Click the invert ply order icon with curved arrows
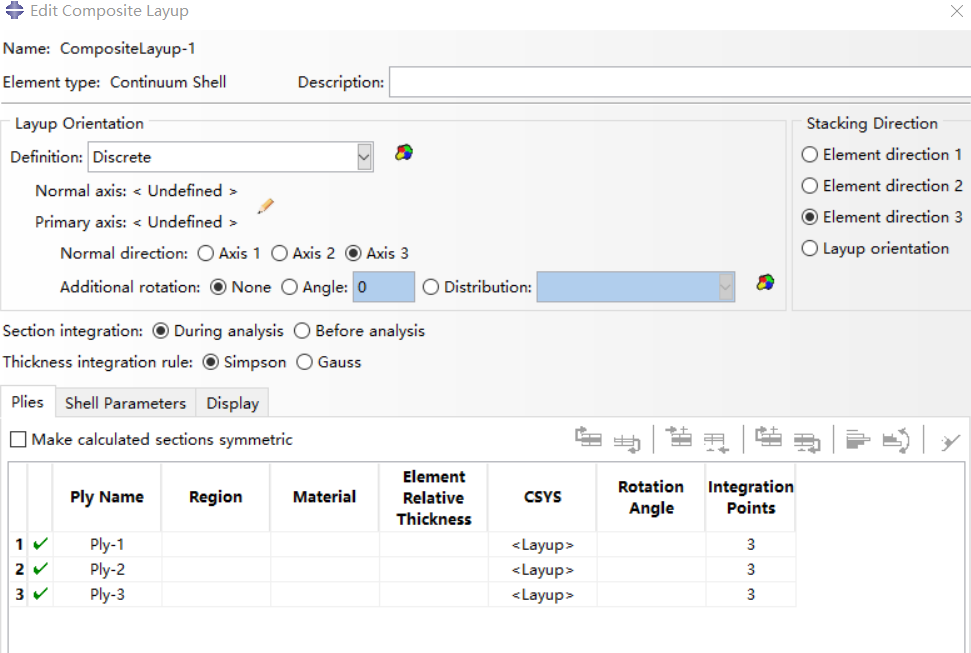The height and width of the screenshot is (653, 971). tap(896, 439)
